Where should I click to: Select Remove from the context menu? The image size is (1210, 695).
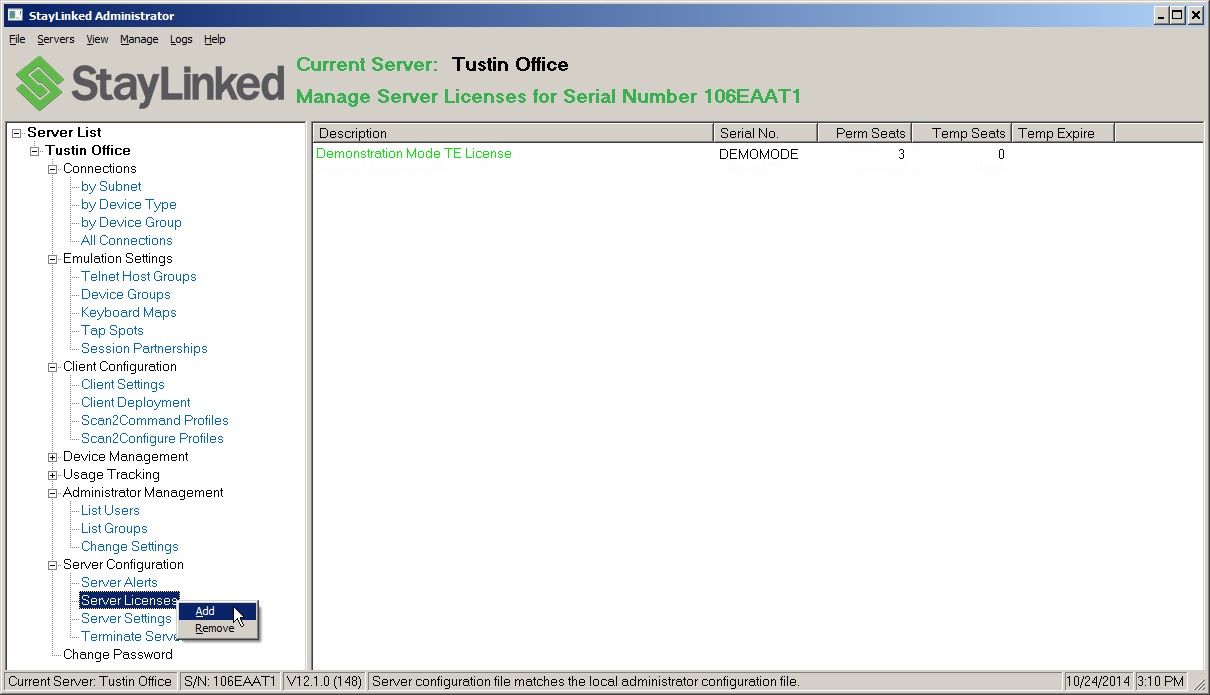[x=214, y=628]
